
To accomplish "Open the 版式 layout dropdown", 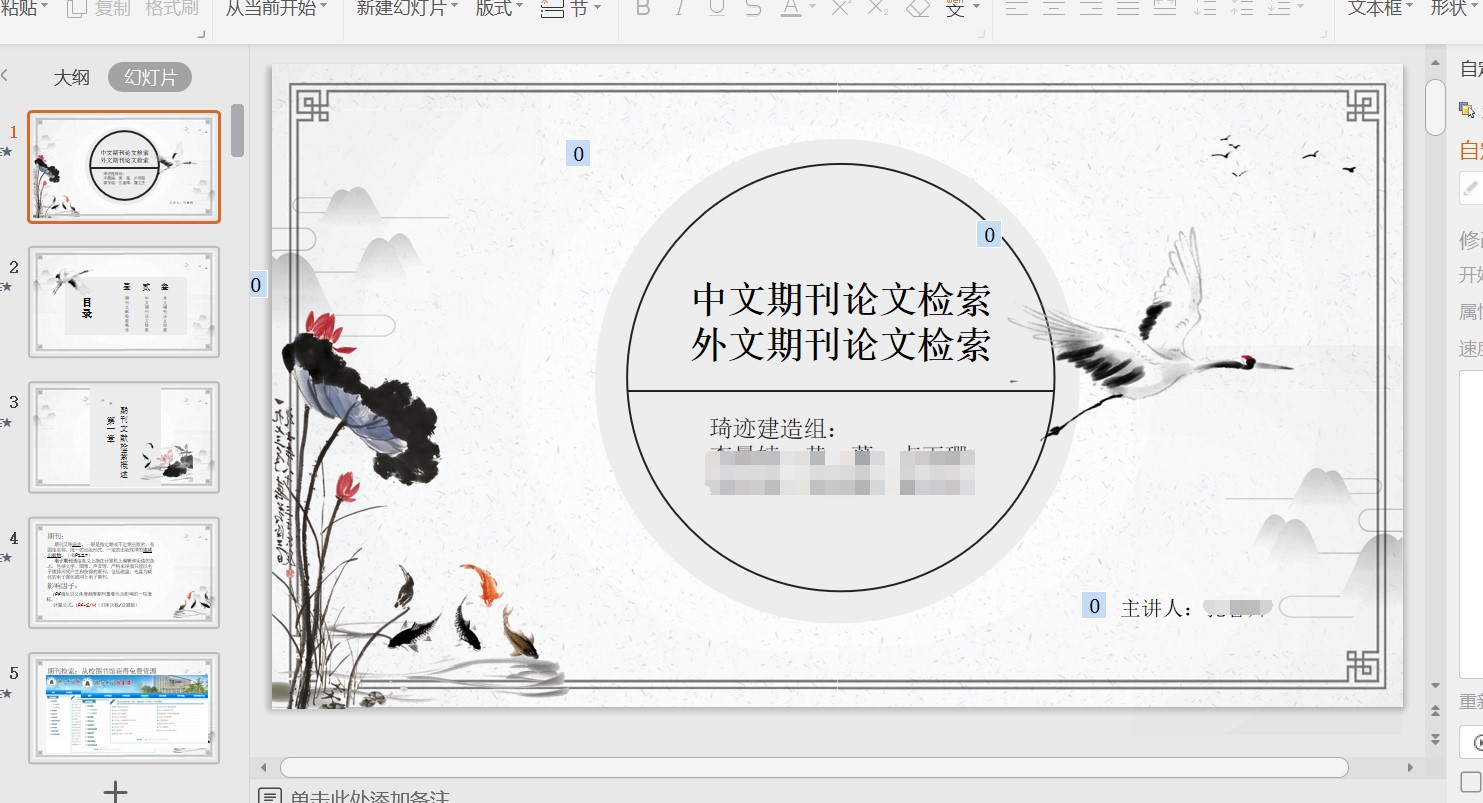I will click(x=498, y=9).
